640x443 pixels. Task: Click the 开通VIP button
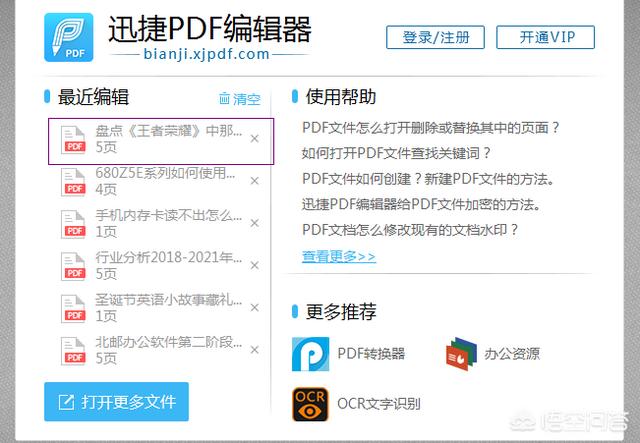point(545,37)
